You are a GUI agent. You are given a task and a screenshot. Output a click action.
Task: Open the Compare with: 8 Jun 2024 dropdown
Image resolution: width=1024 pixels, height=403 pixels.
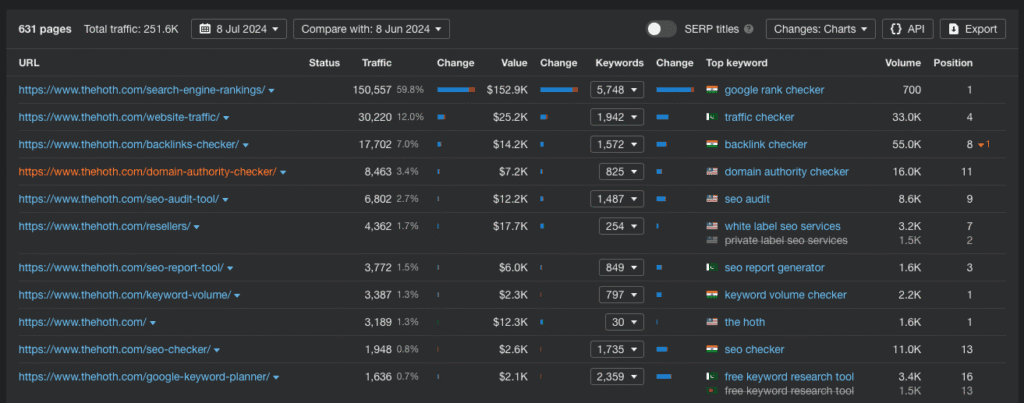pyautogui.click(x=371, y=29)
